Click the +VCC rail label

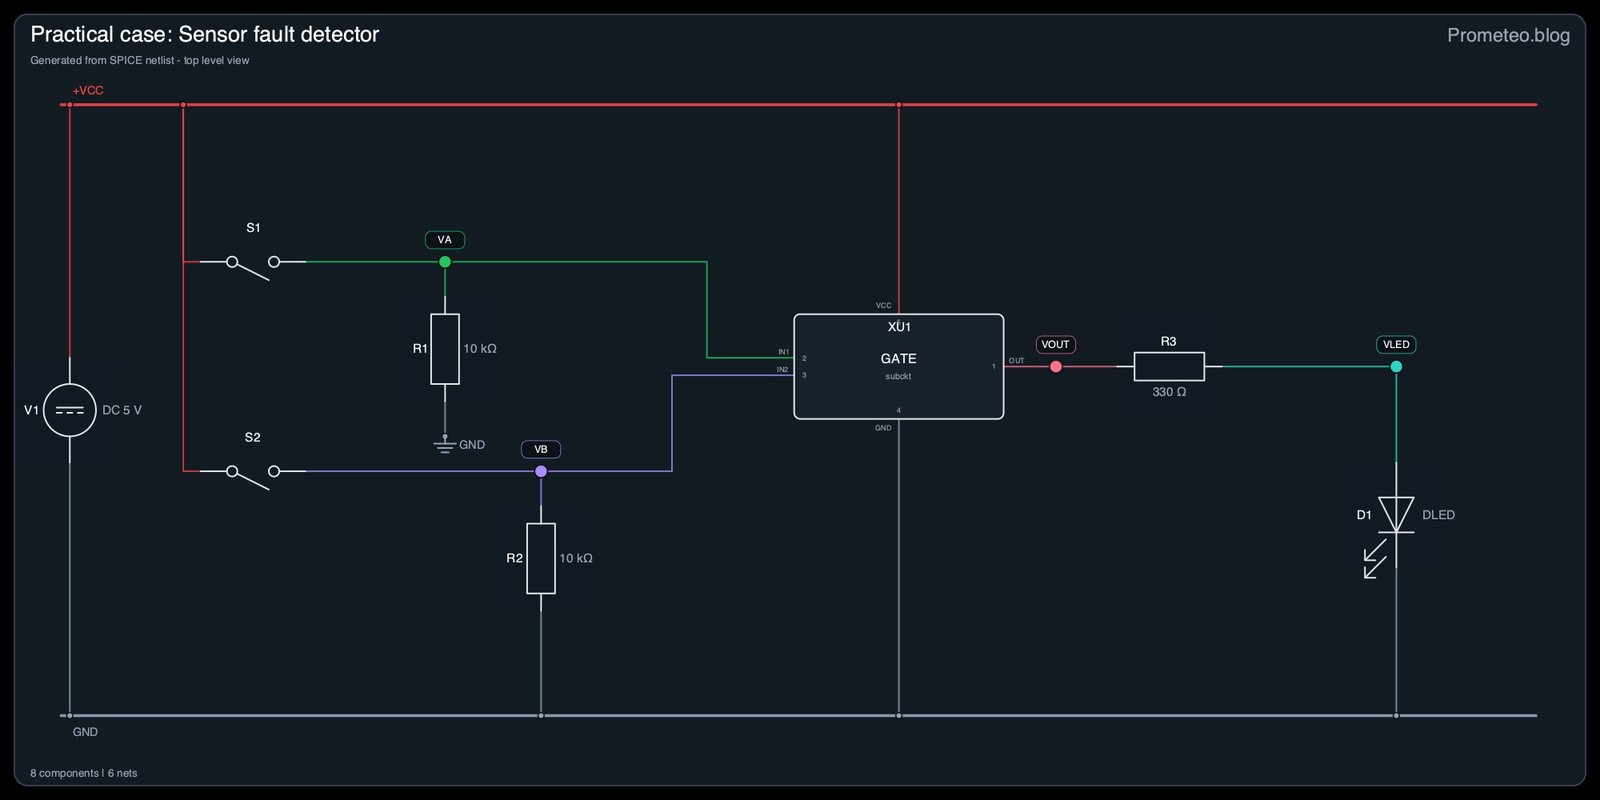click(88, 90)
